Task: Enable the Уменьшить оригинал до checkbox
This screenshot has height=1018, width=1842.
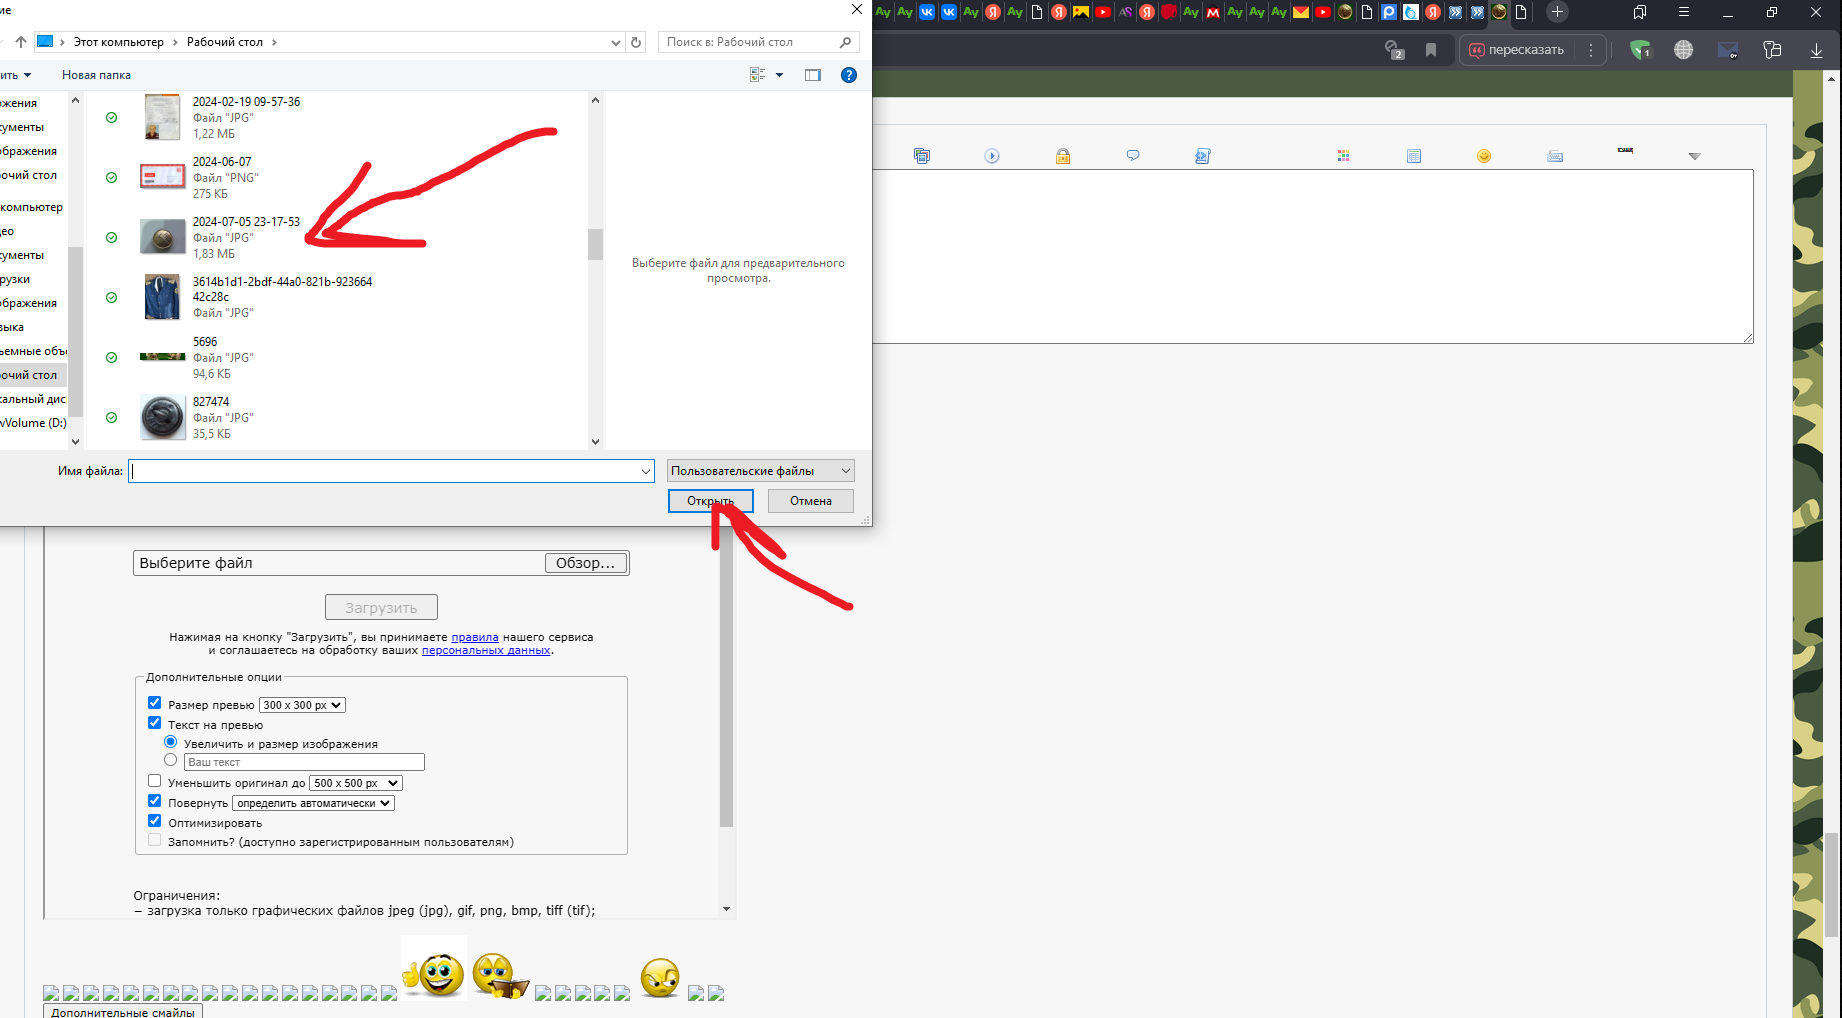Action: coord(154,781)
